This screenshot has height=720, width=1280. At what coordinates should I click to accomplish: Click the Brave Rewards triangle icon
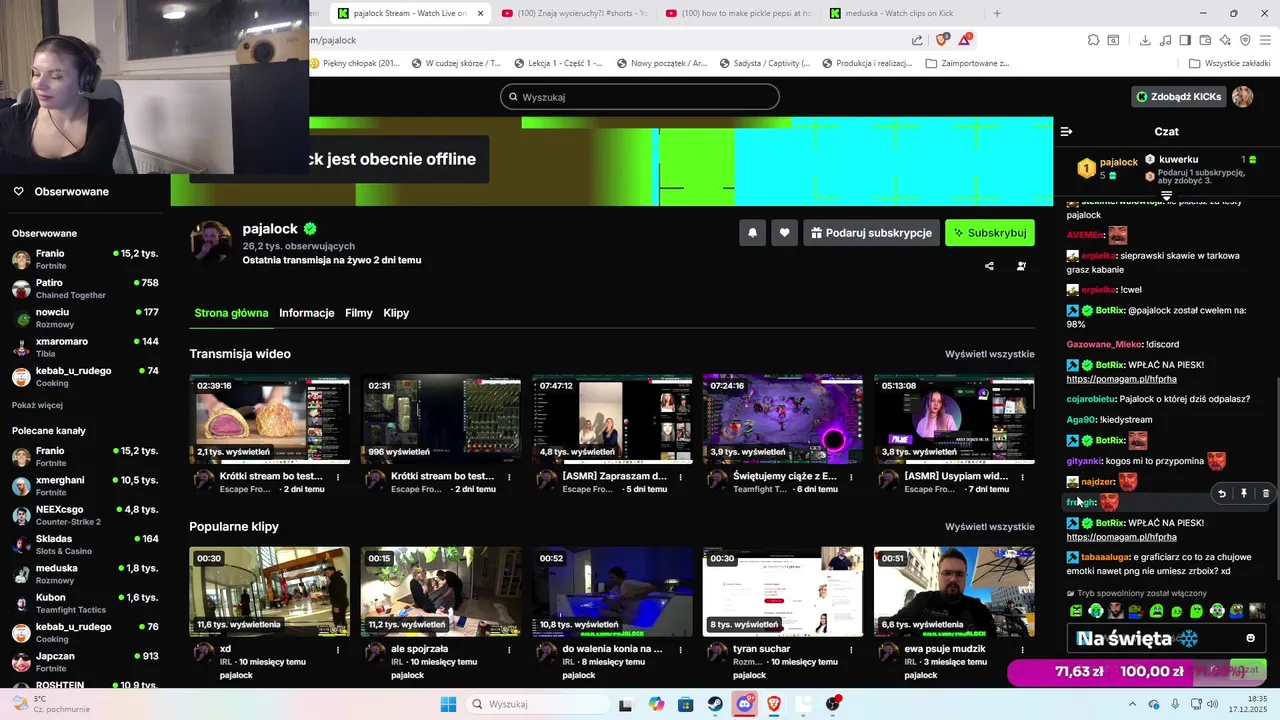click(x=965, y=40)
